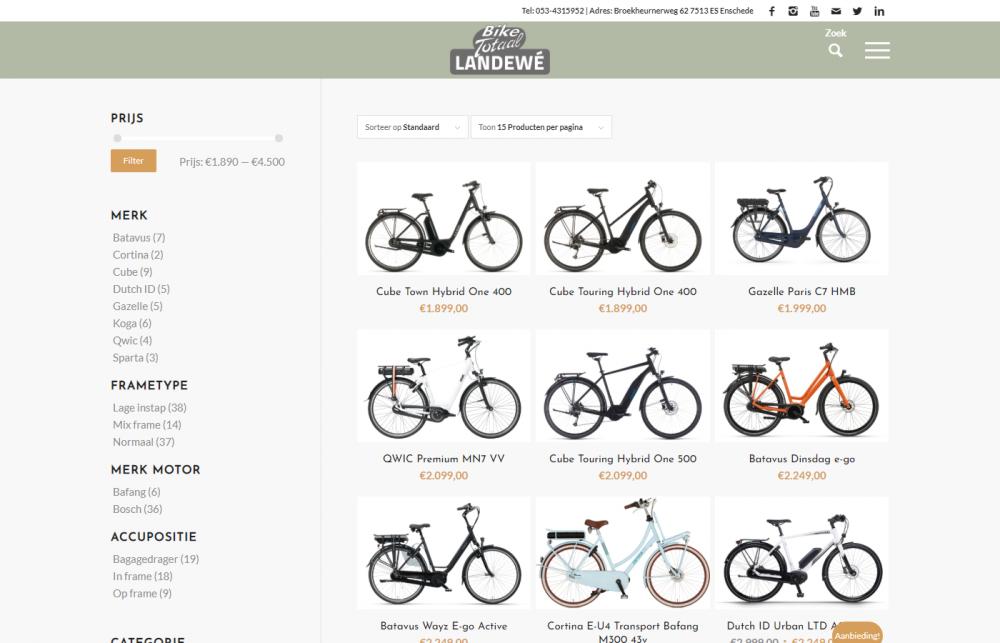Click the Batavus Dinsdag e-go title
The width and height of the screenshot is (1000, 643).
(802, 459)
